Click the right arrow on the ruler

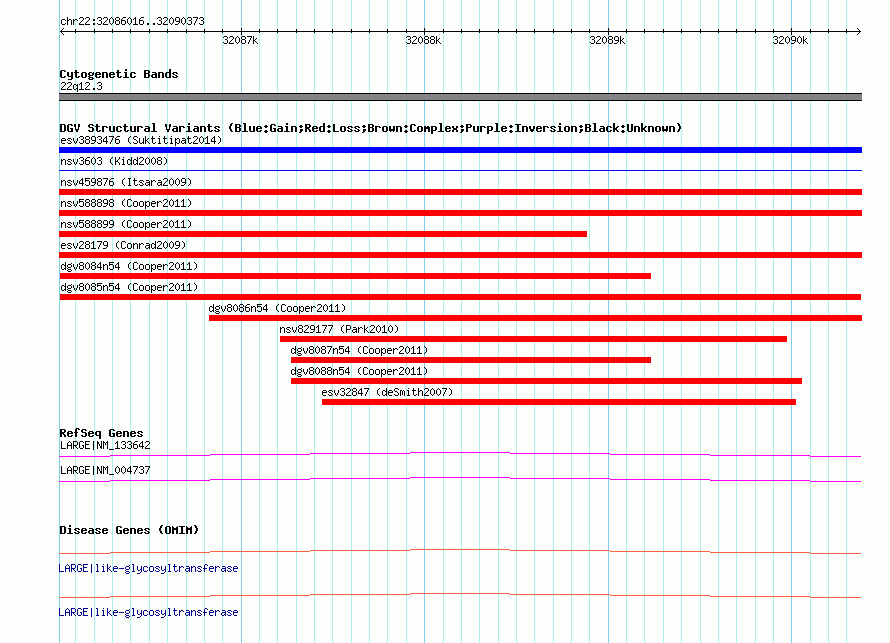coord(859,31)
